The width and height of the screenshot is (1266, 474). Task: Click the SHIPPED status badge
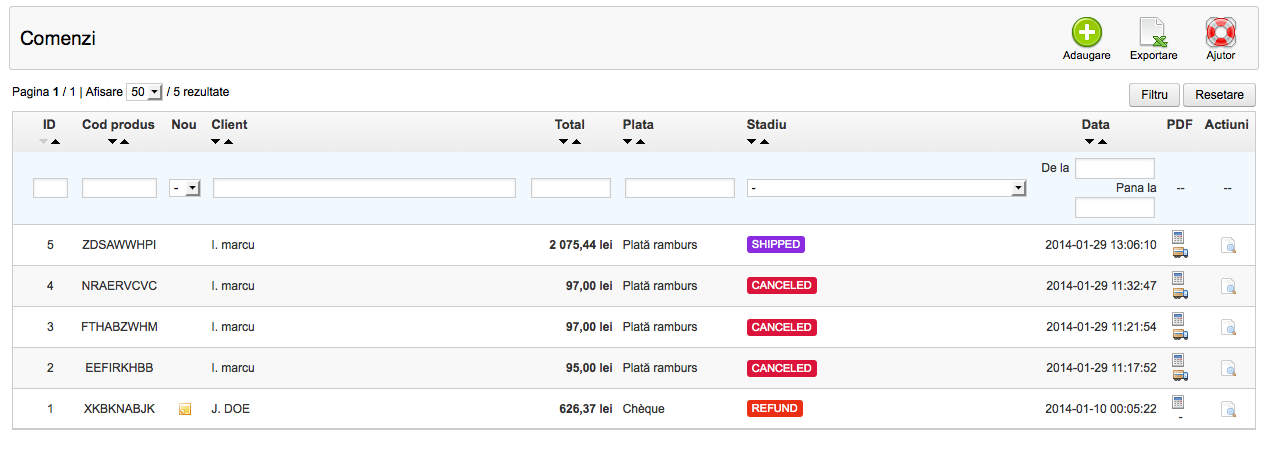tap(775, 244)
